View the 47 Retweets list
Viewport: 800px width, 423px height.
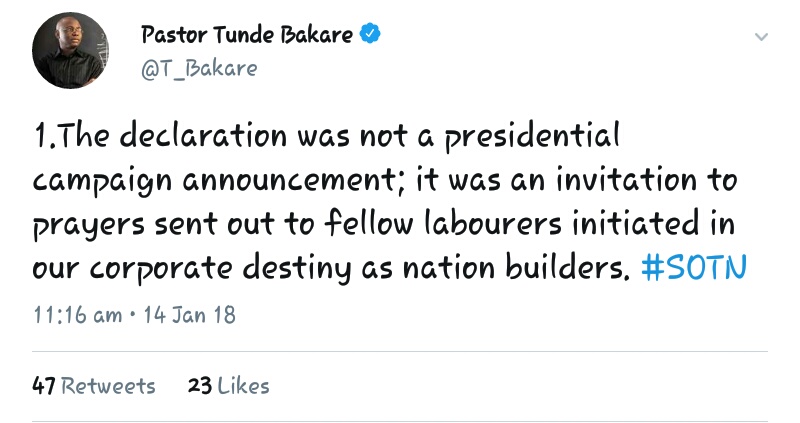click(94, 385)
